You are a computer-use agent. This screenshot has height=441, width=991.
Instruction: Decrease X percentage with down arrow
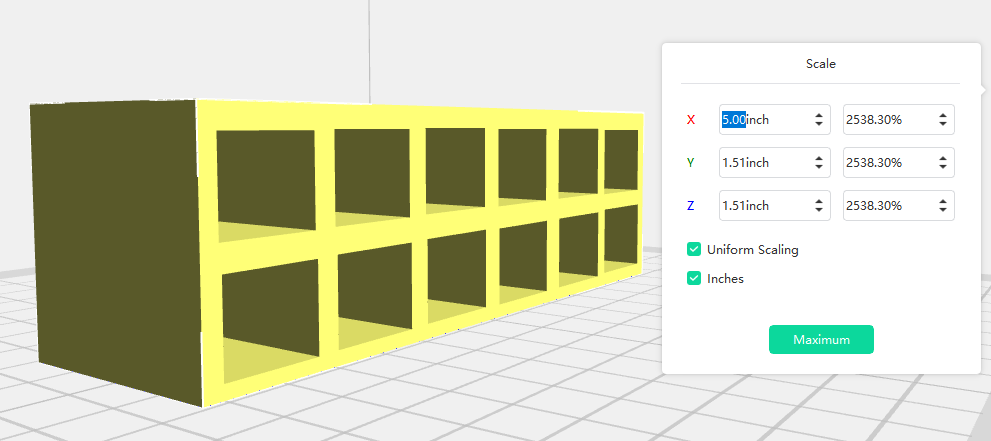click(x=943, y=124)
